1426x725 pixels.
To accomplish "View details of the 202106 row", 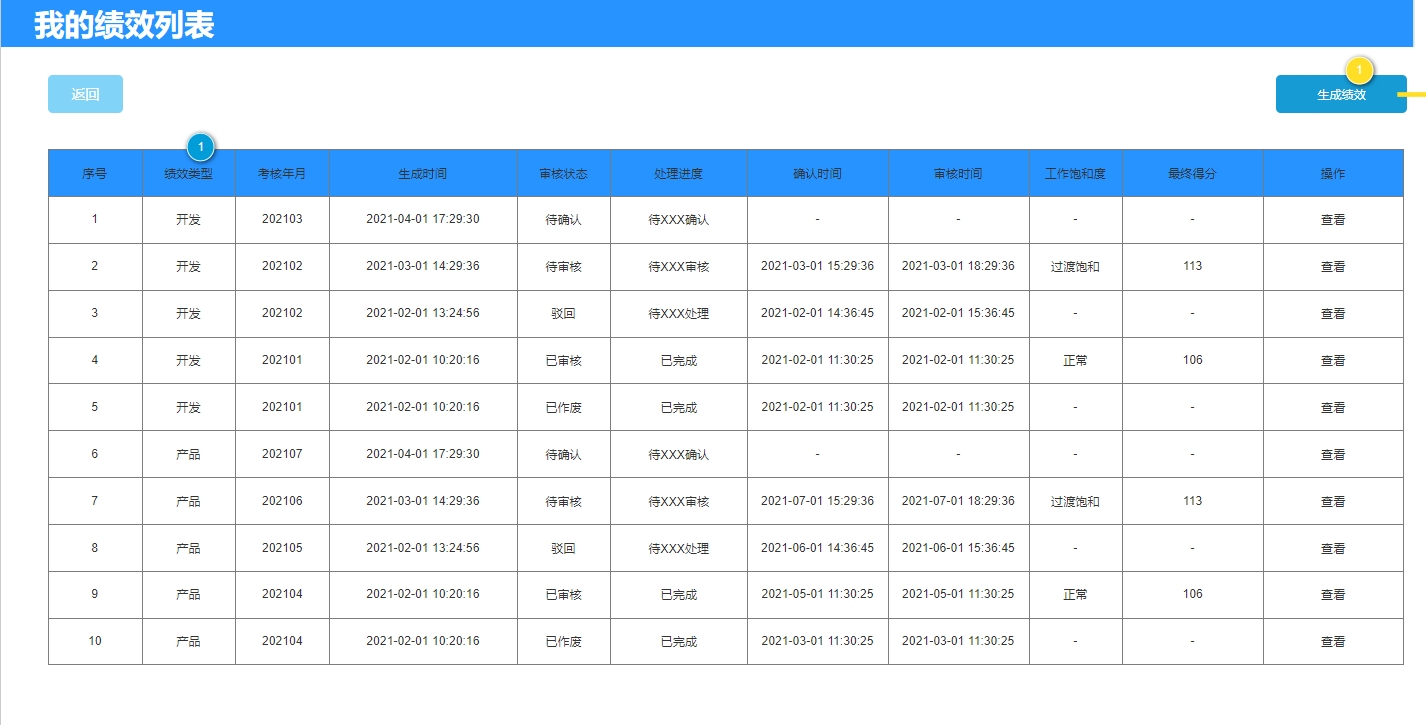I will 1333,502.
